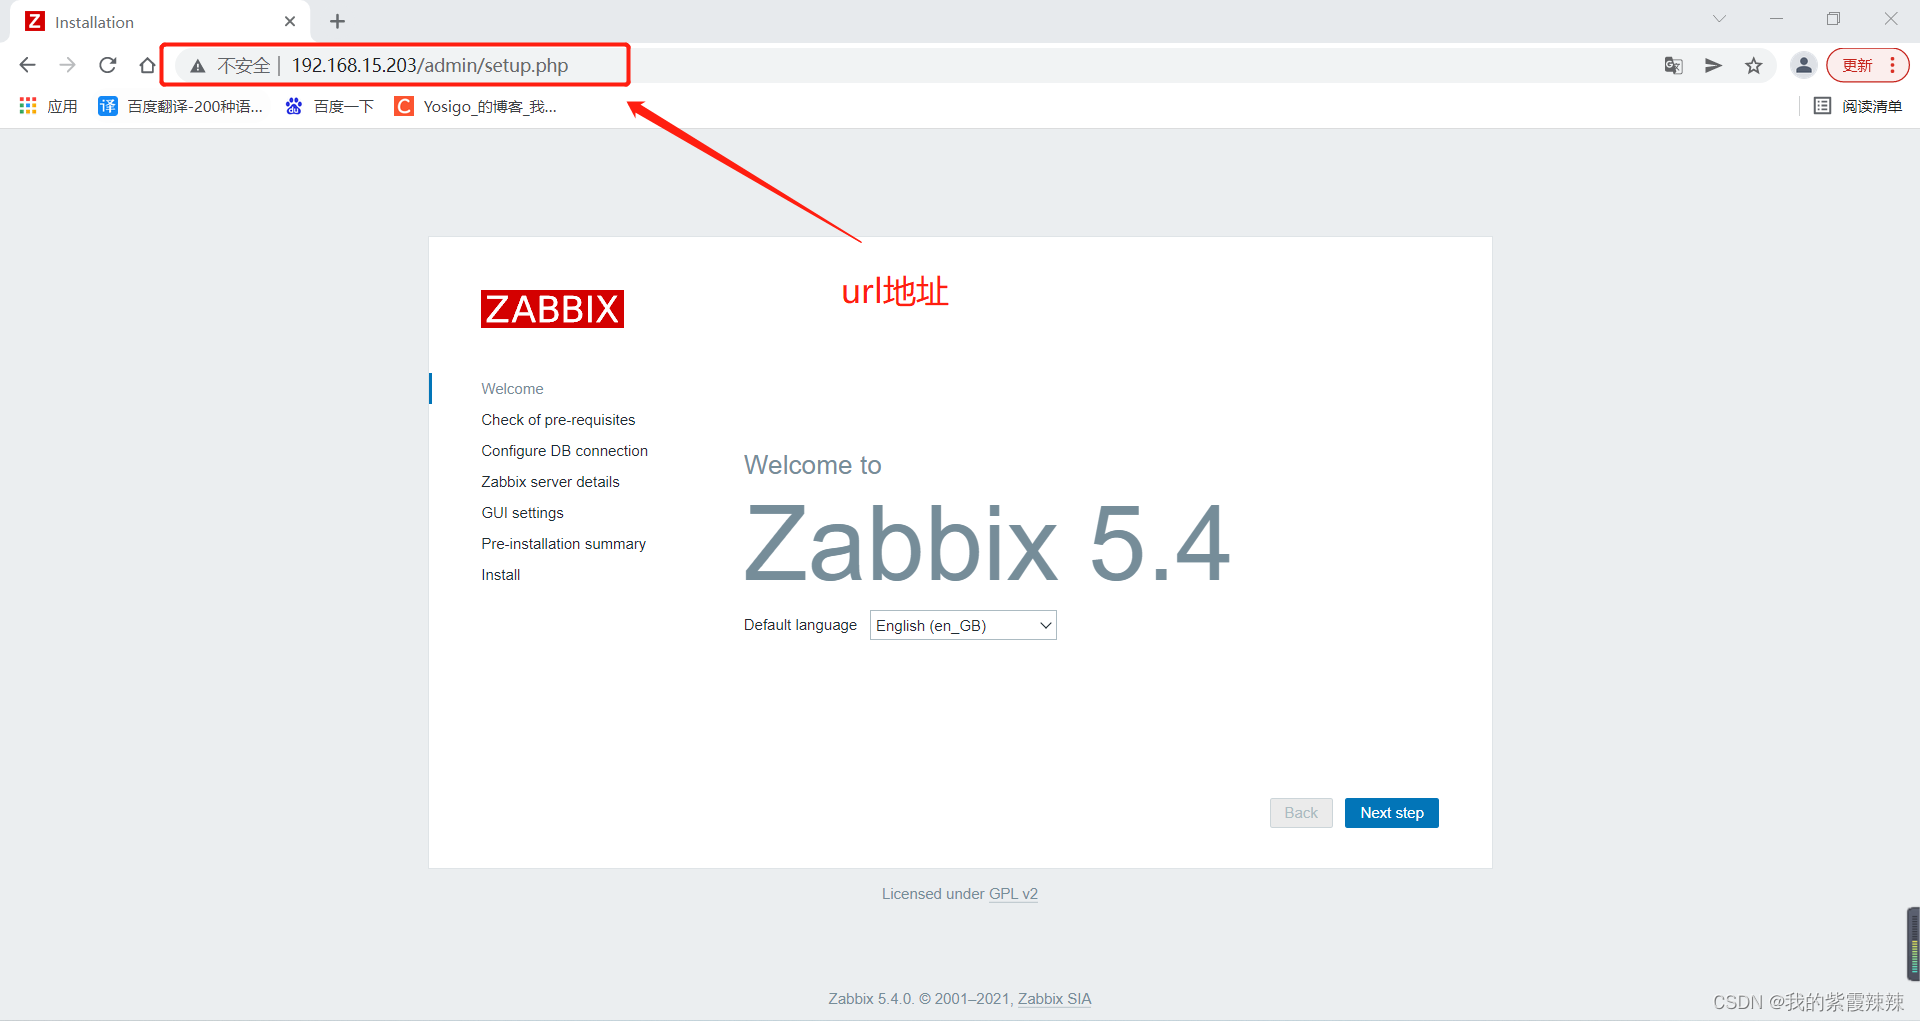Click the 'Default language' label
Image resolution: width=1920 pixels, height=1021 pixels.
point(800,625)
